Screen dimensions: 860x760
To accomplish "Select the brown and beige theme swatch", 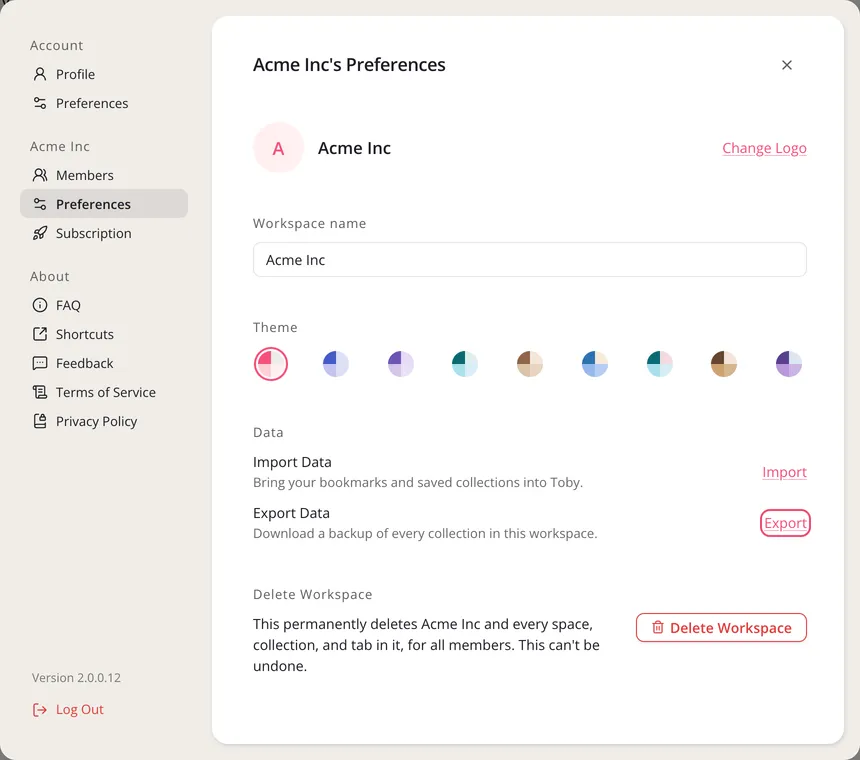I will pyautogui.click(x=530, y=364).
